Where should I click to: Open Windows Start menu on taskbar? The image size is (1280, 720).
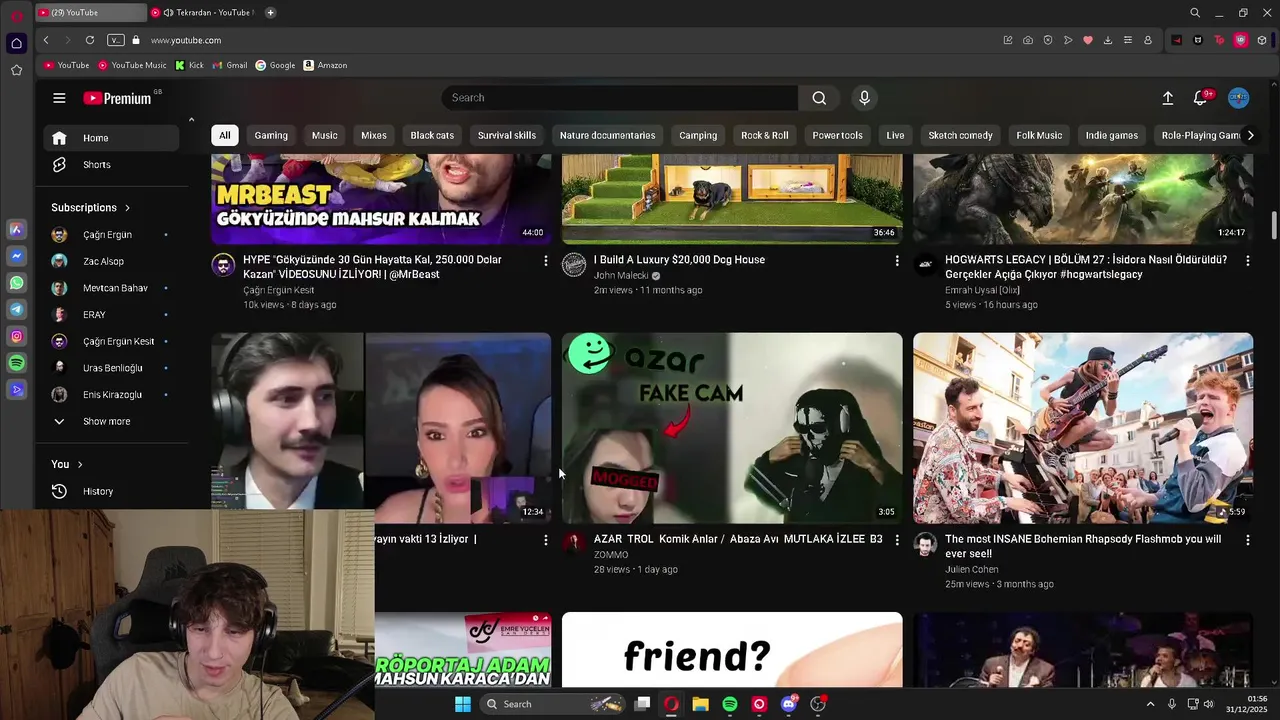[x=463, y=704]
